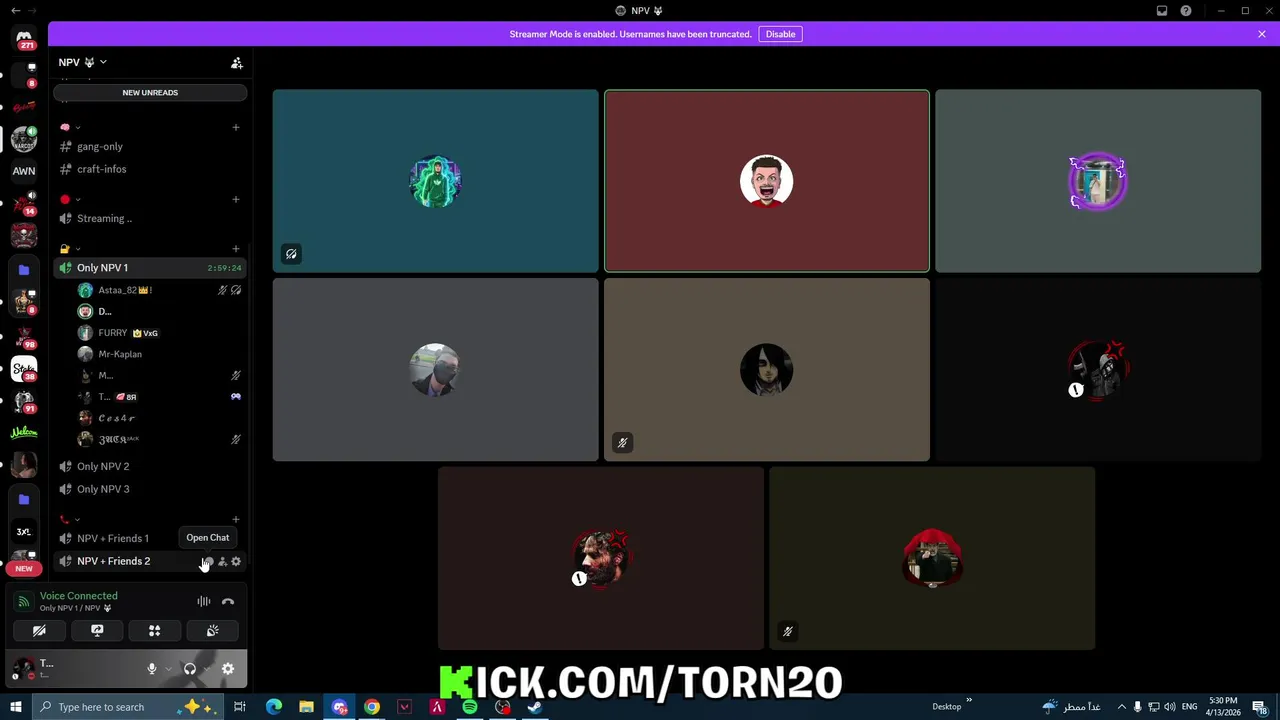Image resolution: width=1280 pixels, height=720 pixels.
Task: Open the Activities launcher button
Action: [x=155, y=631]
